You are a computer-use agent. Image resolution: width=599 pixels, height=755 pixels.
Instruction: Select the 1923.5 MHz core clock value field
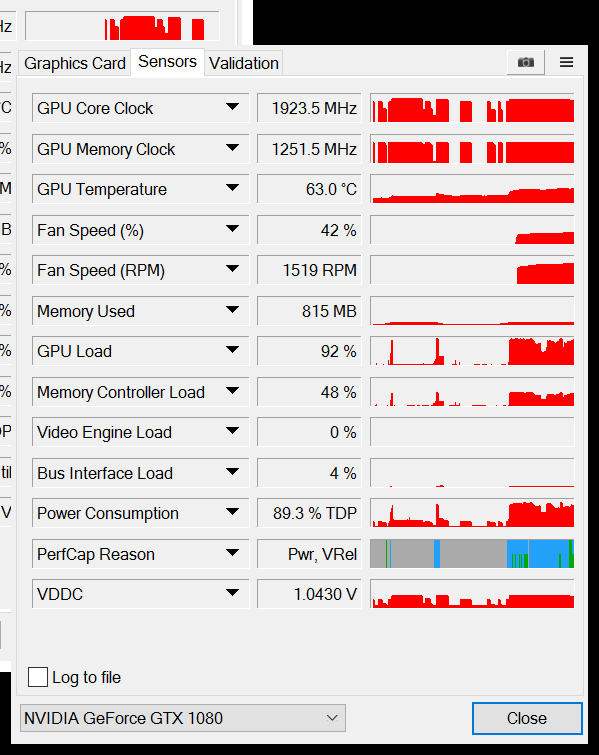pos(309,108)
